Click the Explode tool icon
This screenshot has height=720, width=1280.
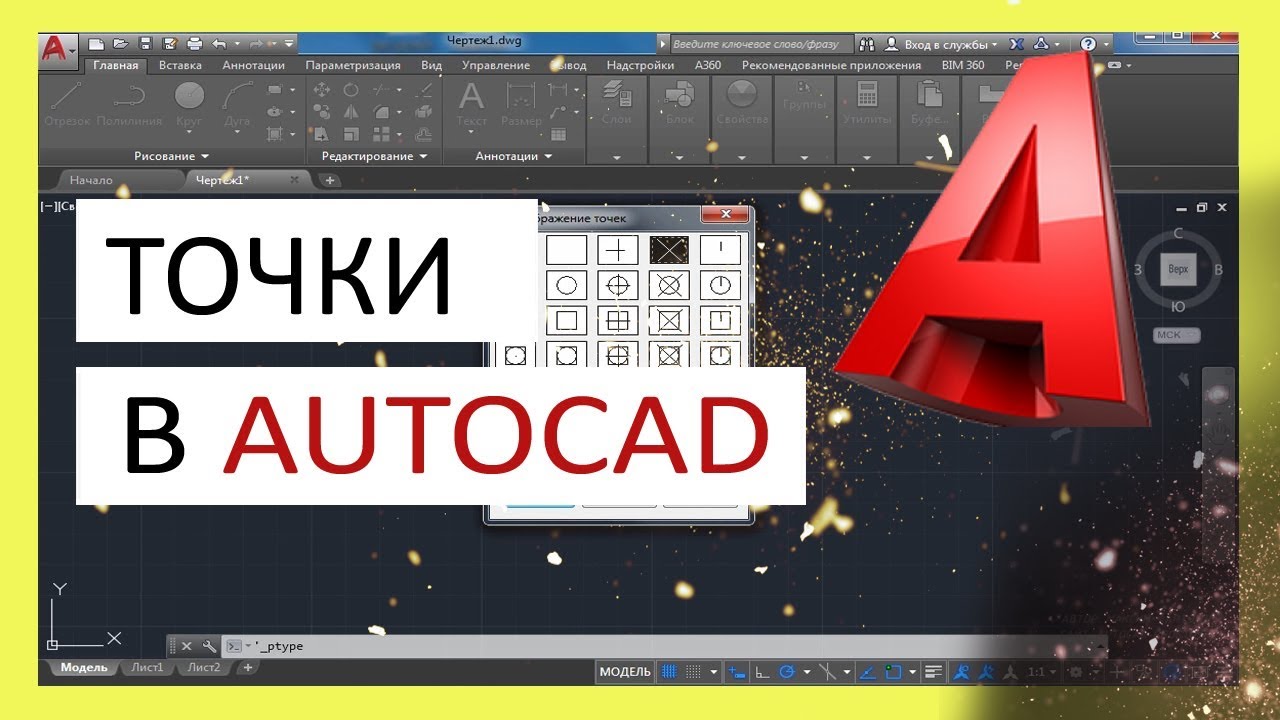click(x=423, y=112)
